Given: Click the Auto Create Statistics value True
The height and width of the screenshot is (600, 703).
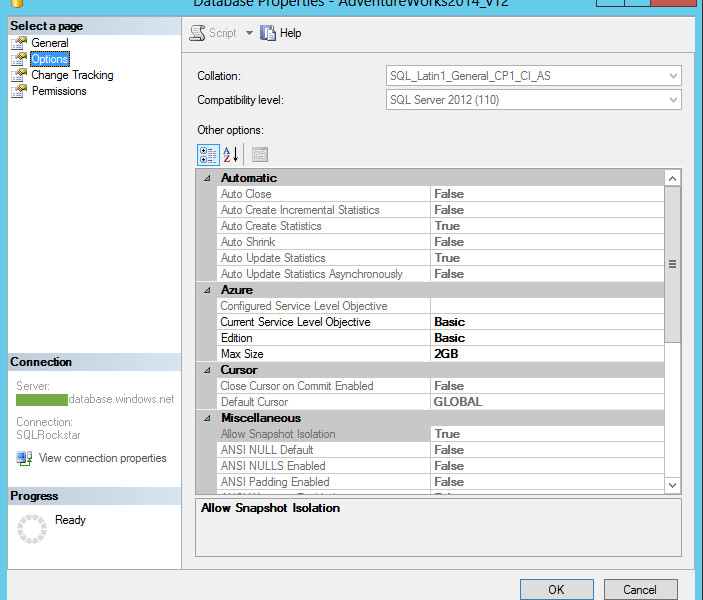Looking at the screenshot, I should [x=447, y=226].
